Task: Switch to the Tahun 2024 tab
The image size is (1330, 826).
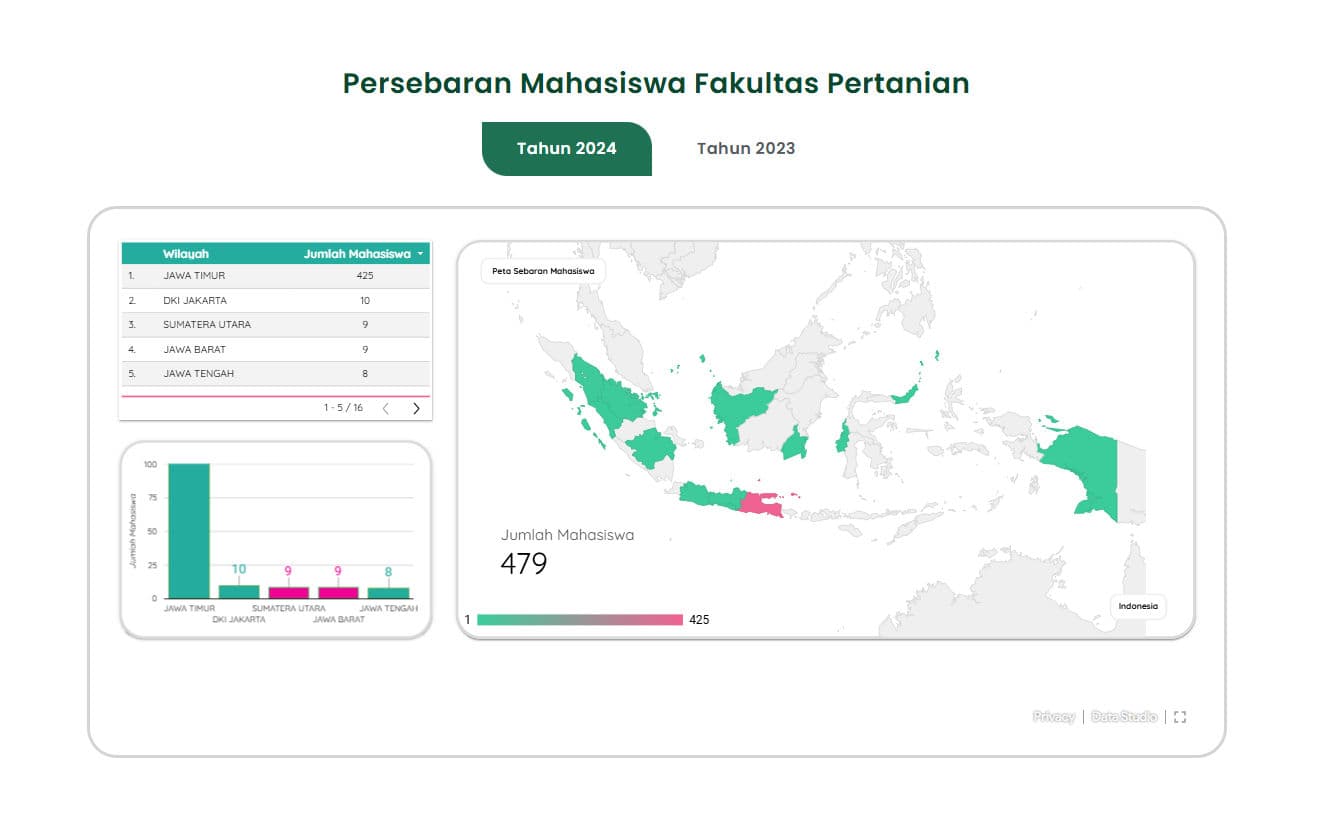Action: click(x=566, y=149)
